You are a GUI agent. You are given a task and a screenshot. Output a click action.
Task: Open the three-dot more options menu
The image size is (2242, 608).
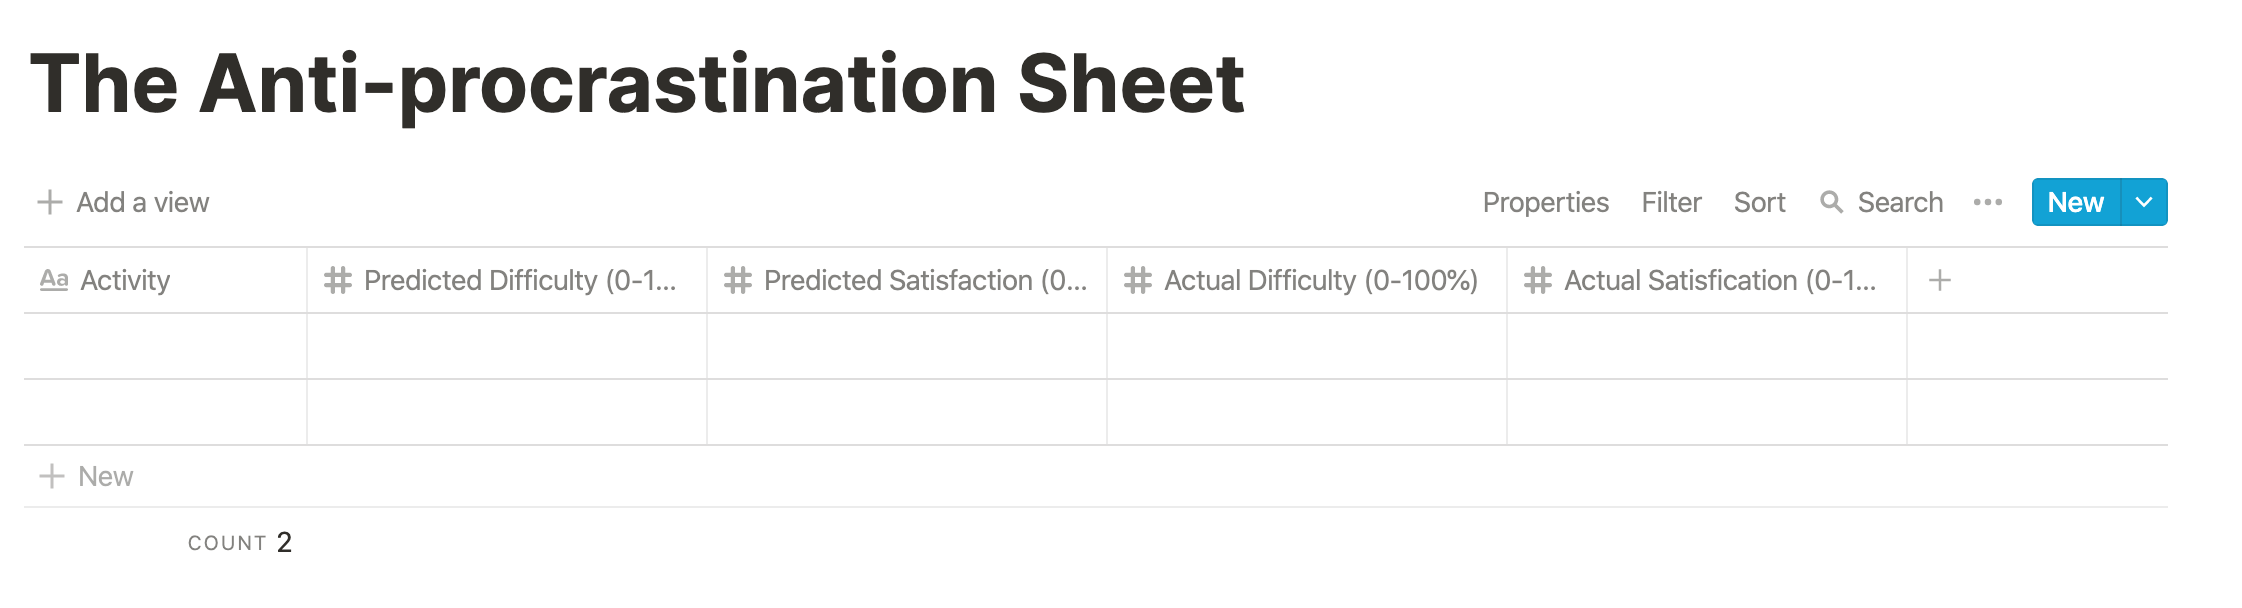1987,203
